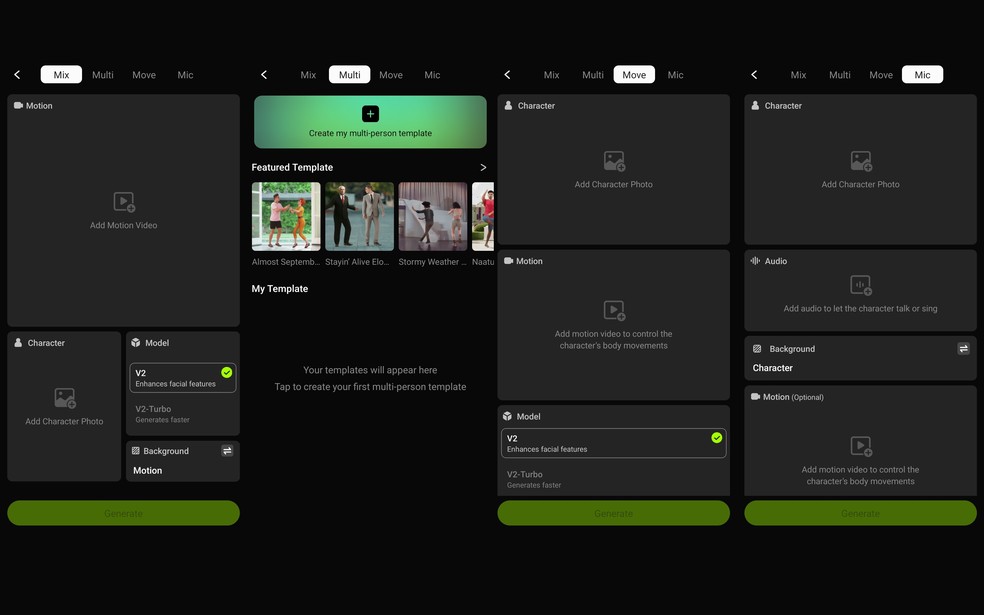Expand the Featured Template list with the arrow
This screenshot has width=984, height=615.
483,168
